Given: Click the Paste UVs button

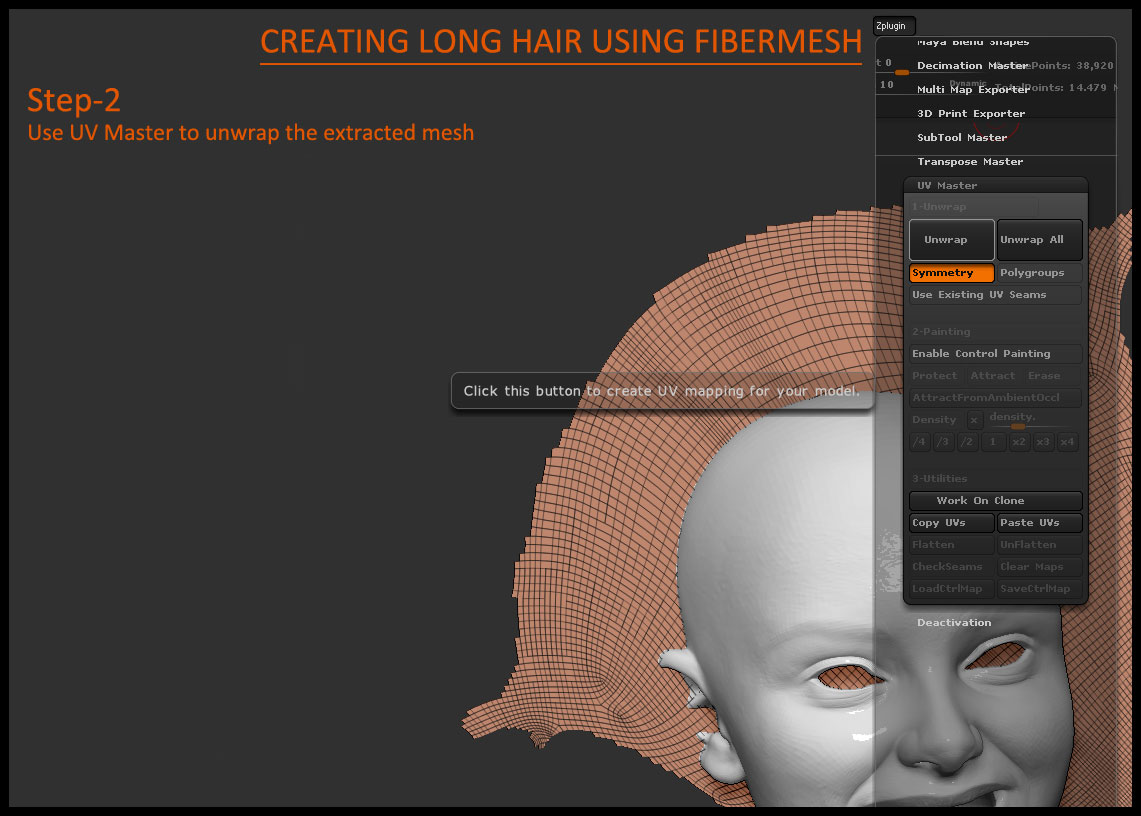Looking at the screenshot, I should (x=1039, y=523).
